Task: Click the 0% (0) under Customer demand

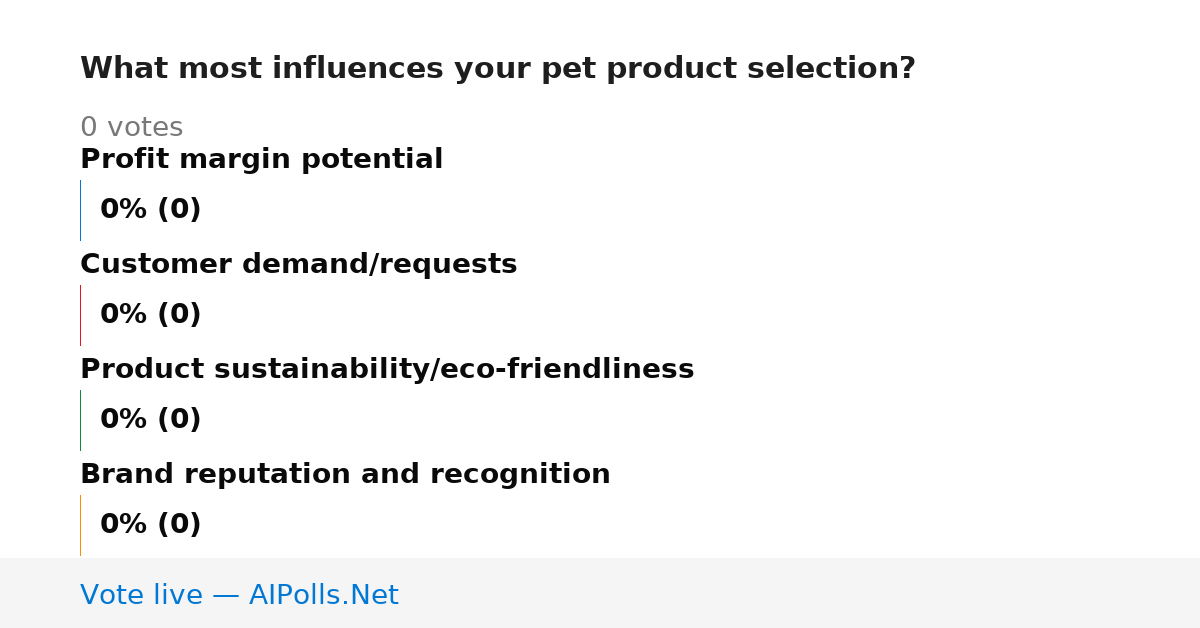Action: tap(151, 315)
